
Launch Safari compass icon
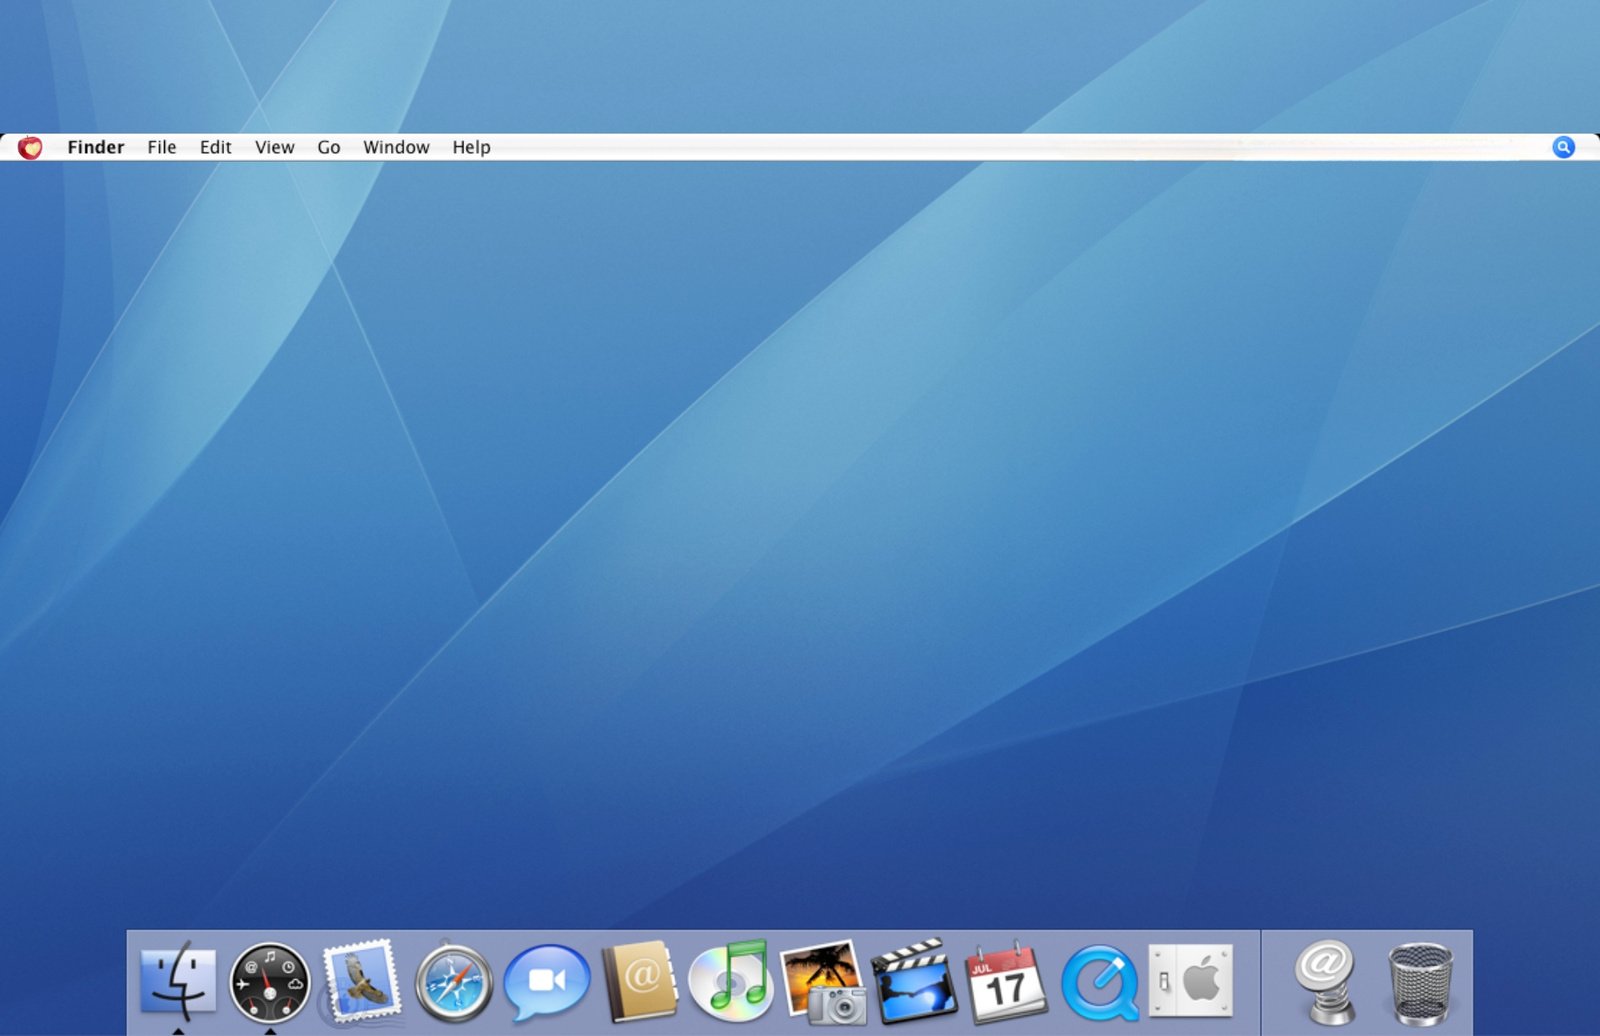coord(453,984)
